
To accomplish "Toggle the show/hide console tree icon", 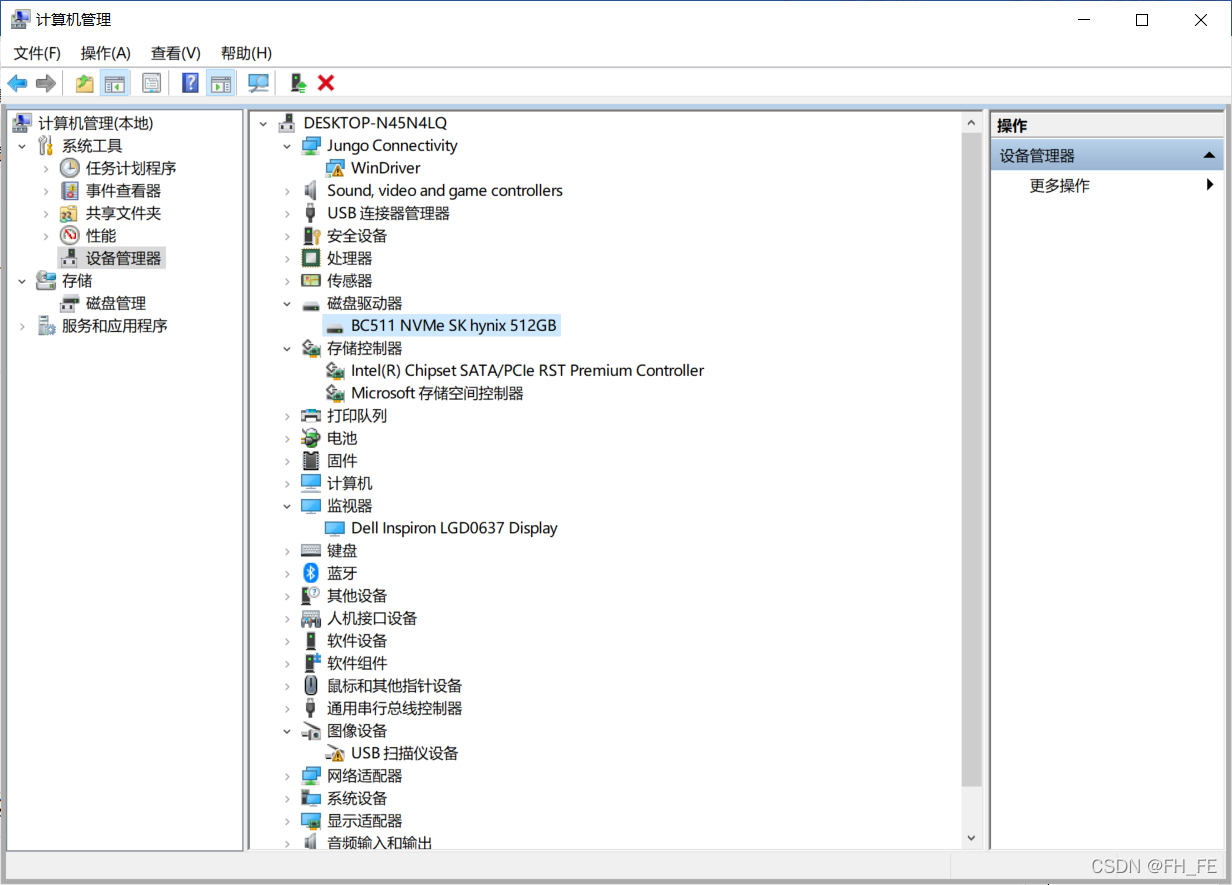I will (115, 83).
